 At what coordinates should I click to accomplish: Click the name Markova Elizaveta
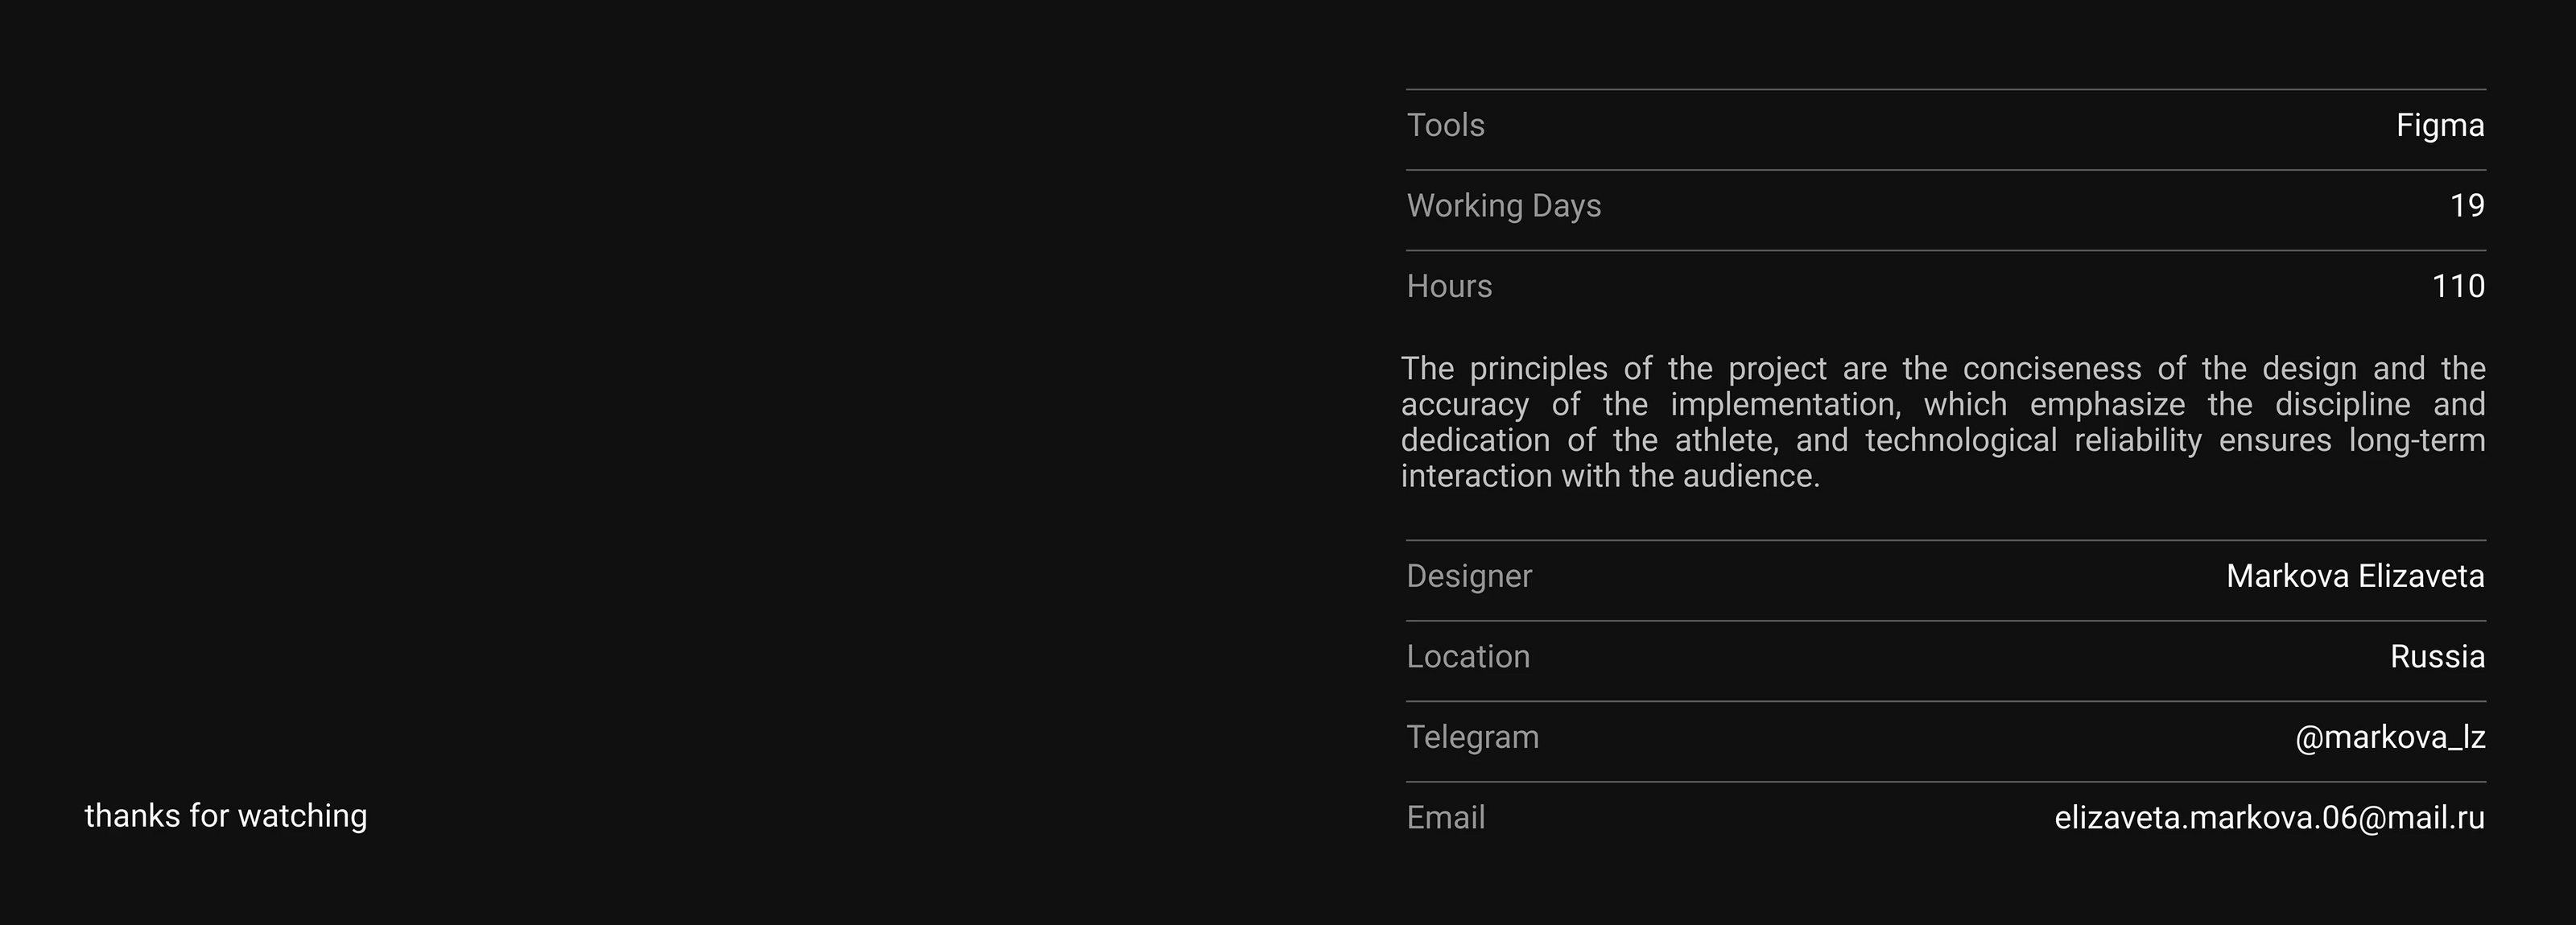pyautogui.click(x=2354, y=577)
